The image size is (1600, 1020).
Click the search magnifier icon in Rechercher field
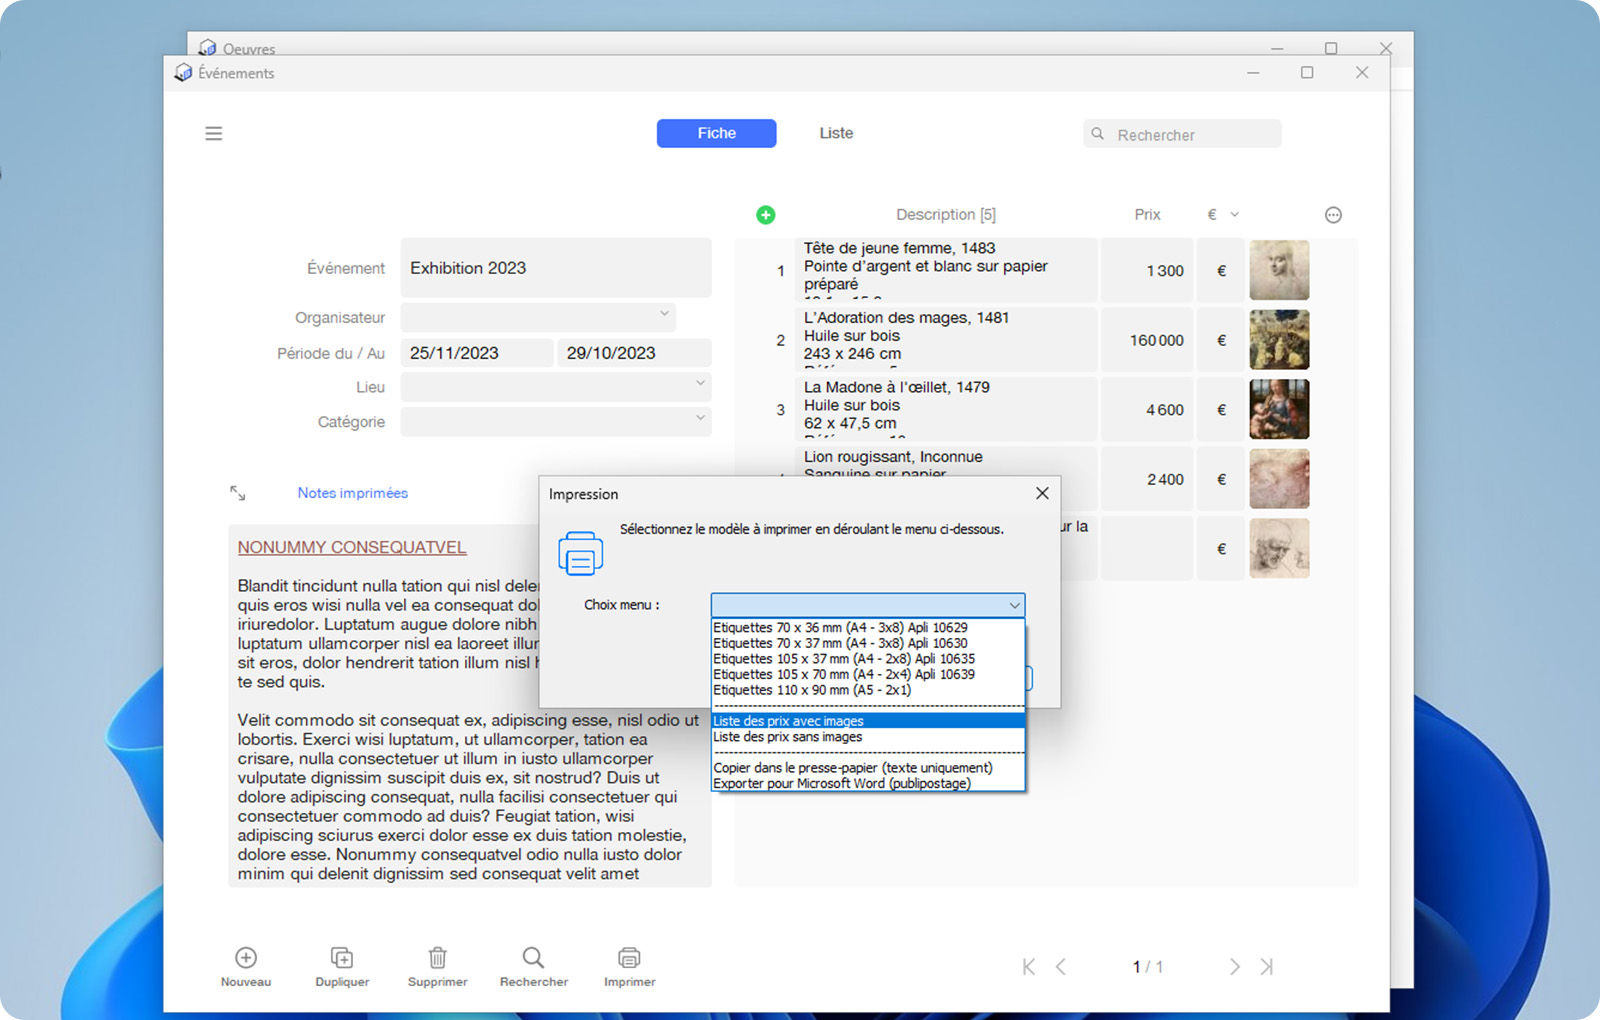coord(1098,134)
